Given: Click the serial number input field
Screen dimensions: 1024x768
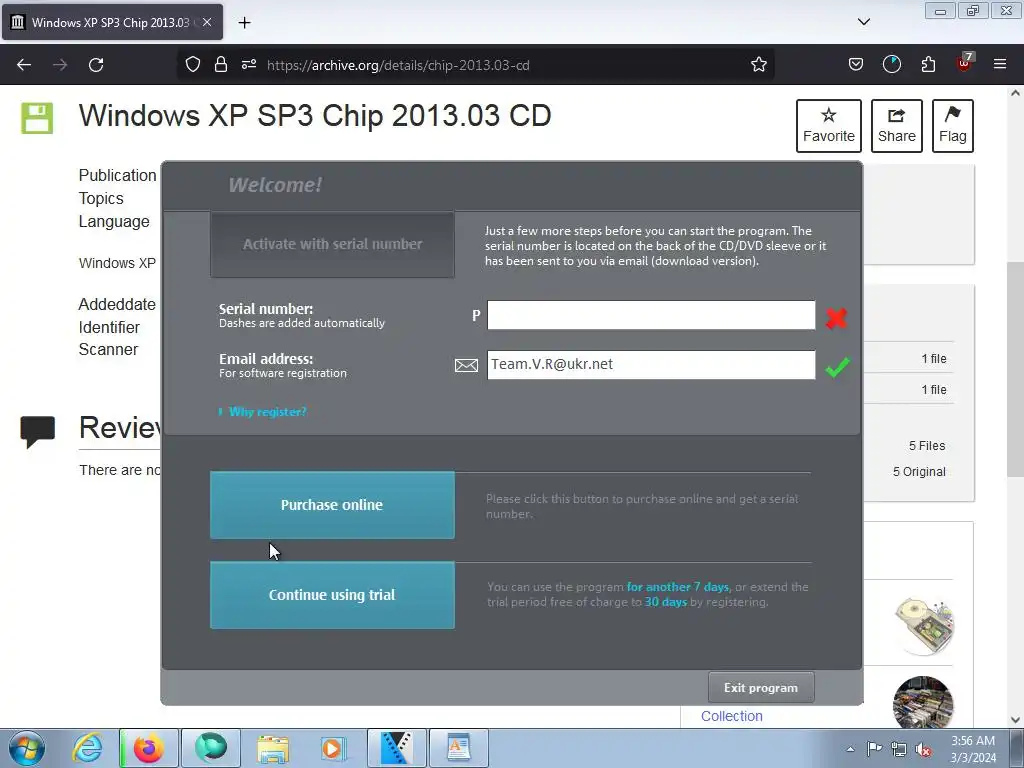Looking at the screenshot, I should pos(651,315).
